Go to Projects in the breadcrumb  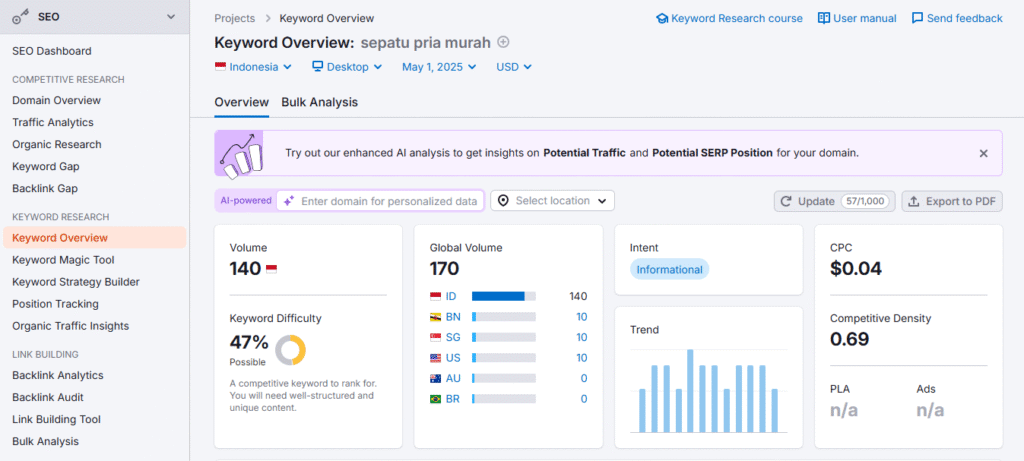(234, 18)
